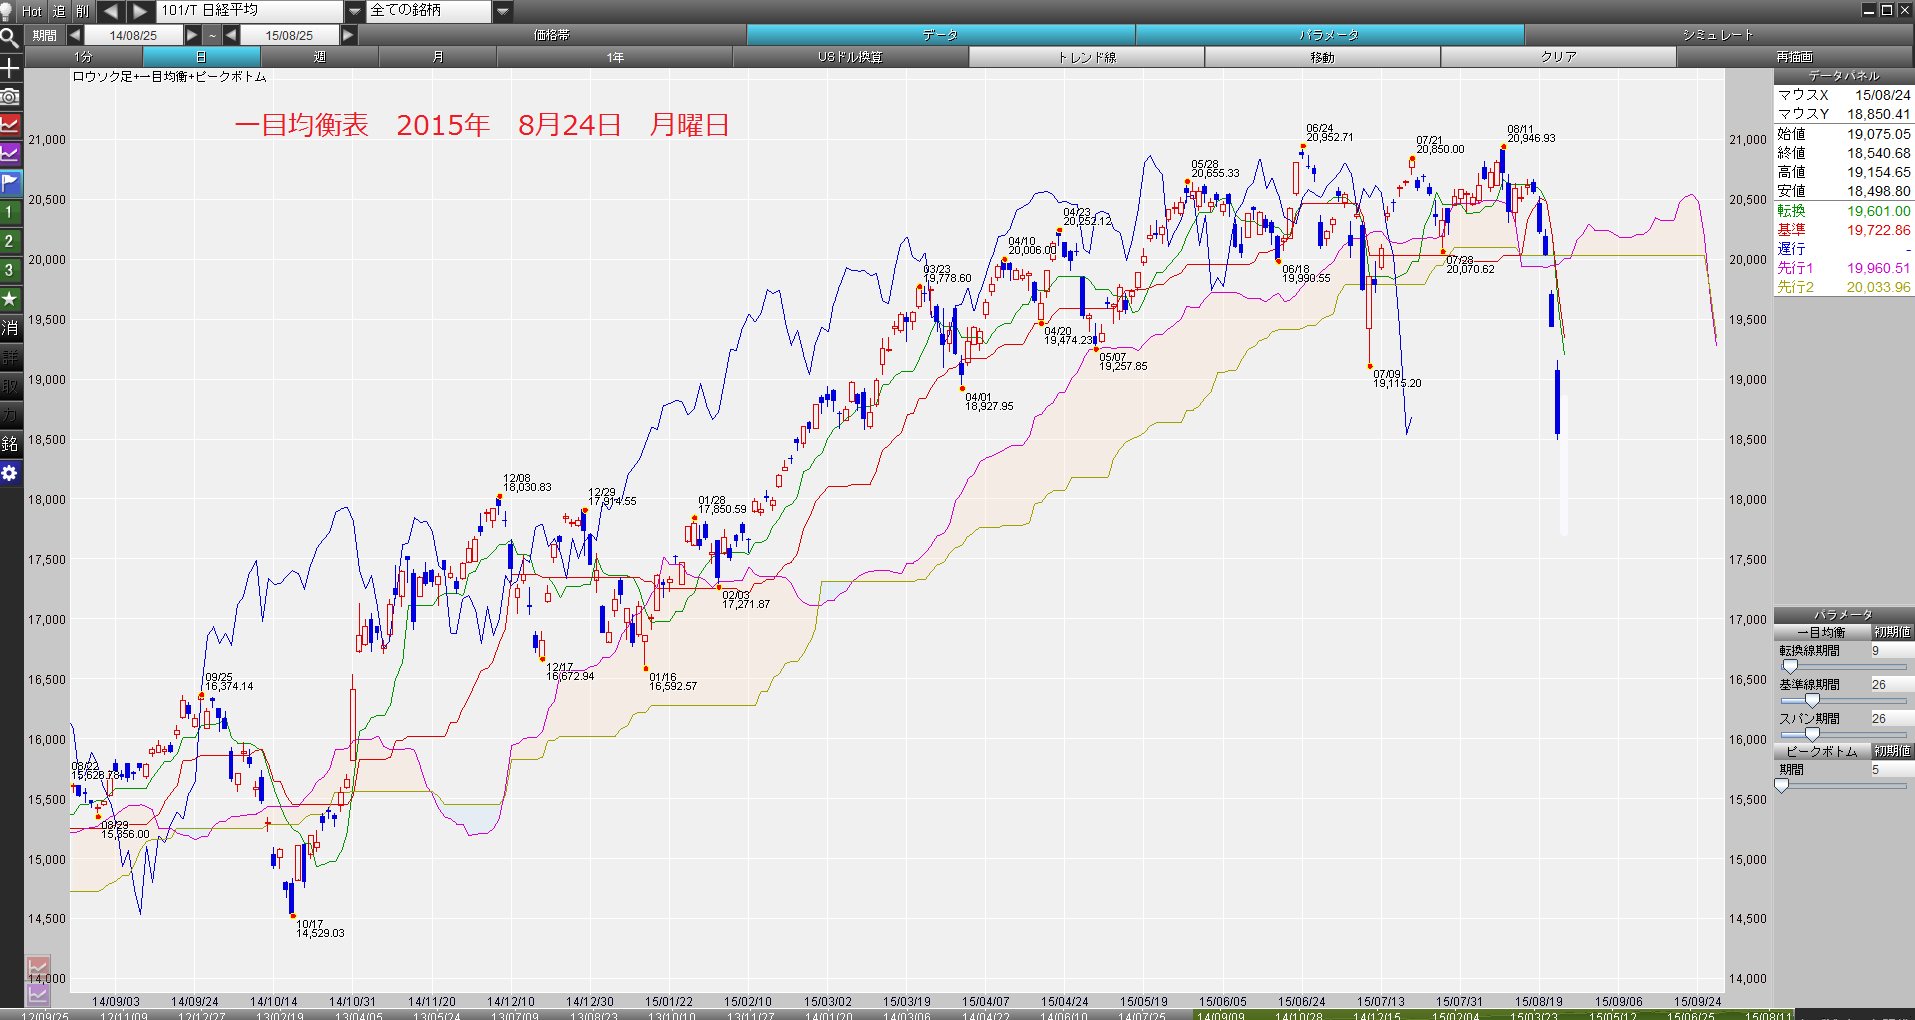1915x1020 pixels.
Task: Select the 1分 timeframe
Action: (83, 57)
